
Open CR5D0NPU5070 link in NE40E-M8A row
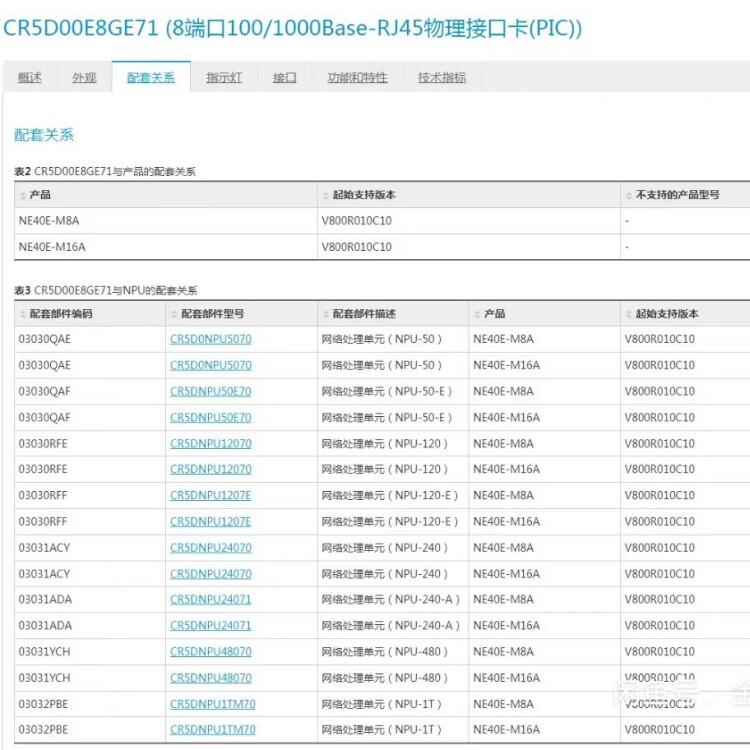(210, 339)
